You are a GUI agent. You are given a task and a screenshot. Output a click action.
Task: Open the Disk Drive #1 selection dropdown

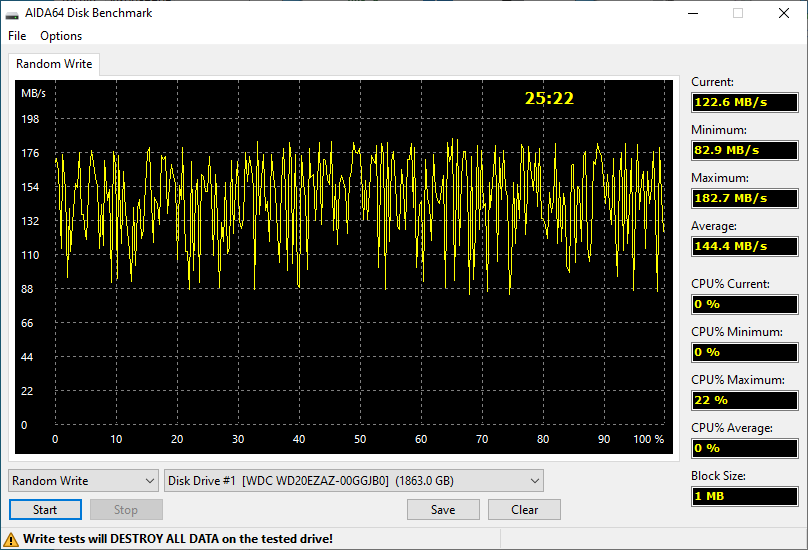click(354, 480)
